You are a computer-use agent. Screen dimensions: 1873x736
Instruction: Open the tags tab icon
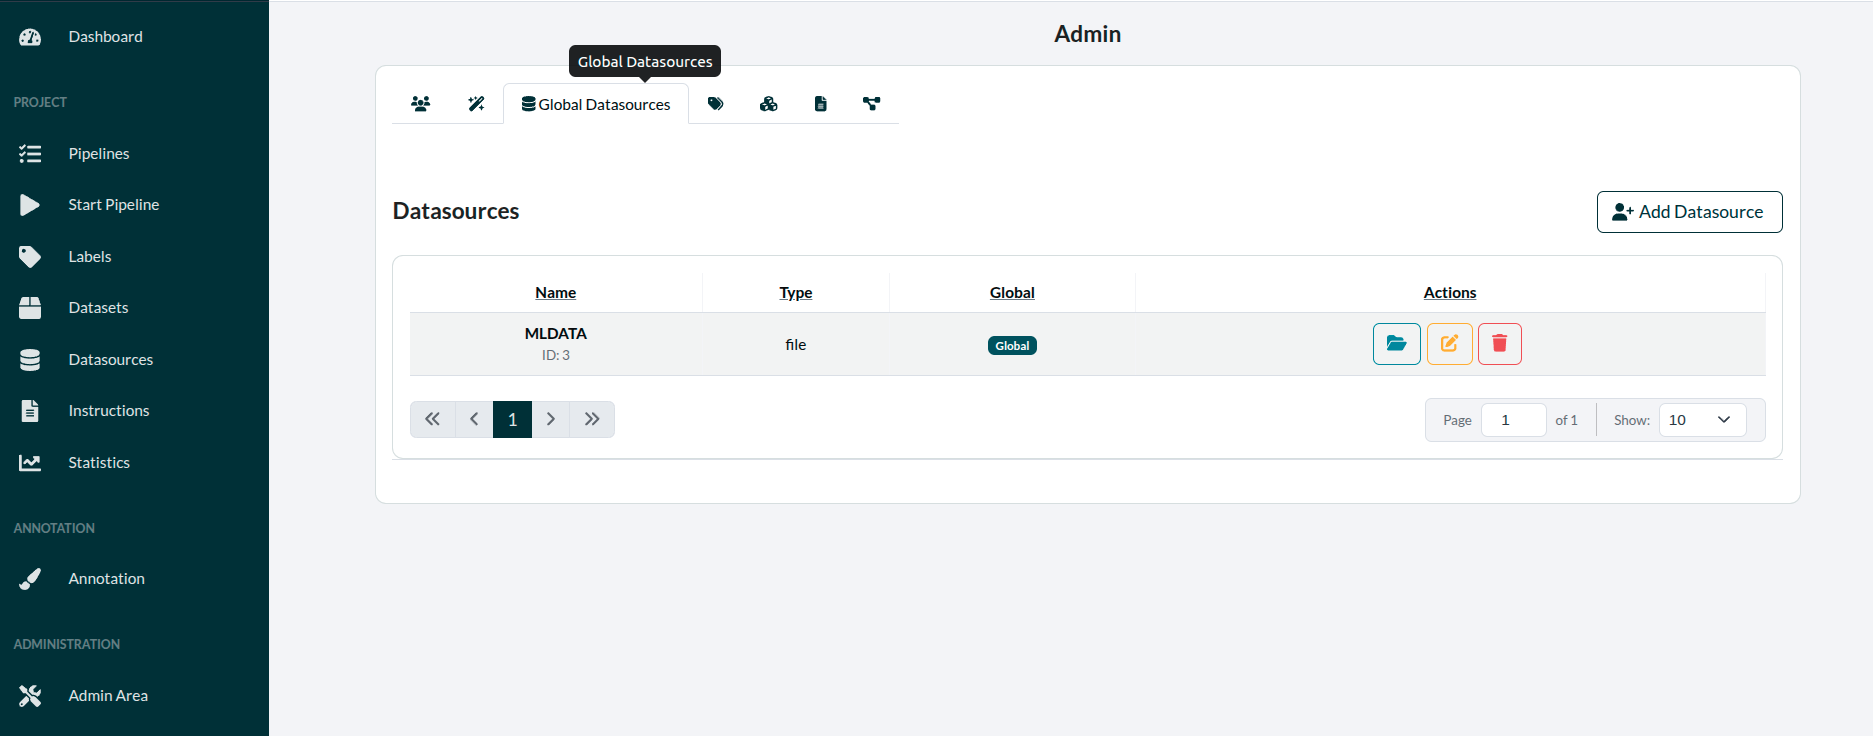pos(716,104)
